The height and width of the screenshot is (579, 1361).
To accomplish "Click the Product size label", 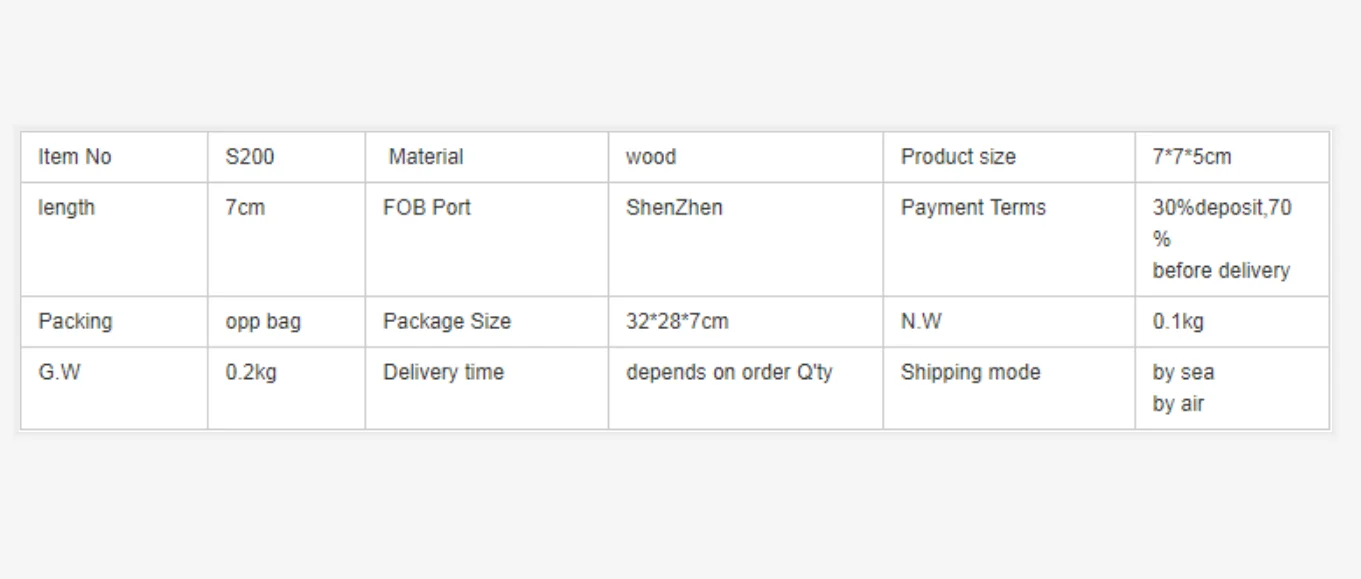I will 958,157.
